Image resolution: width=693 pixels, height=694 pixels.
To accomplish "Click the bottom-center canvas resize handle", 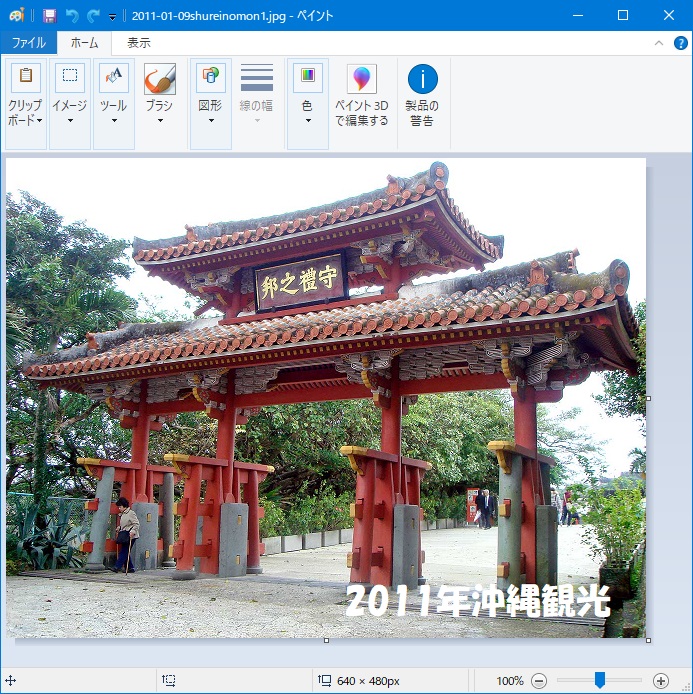I will tap(326, 640).
